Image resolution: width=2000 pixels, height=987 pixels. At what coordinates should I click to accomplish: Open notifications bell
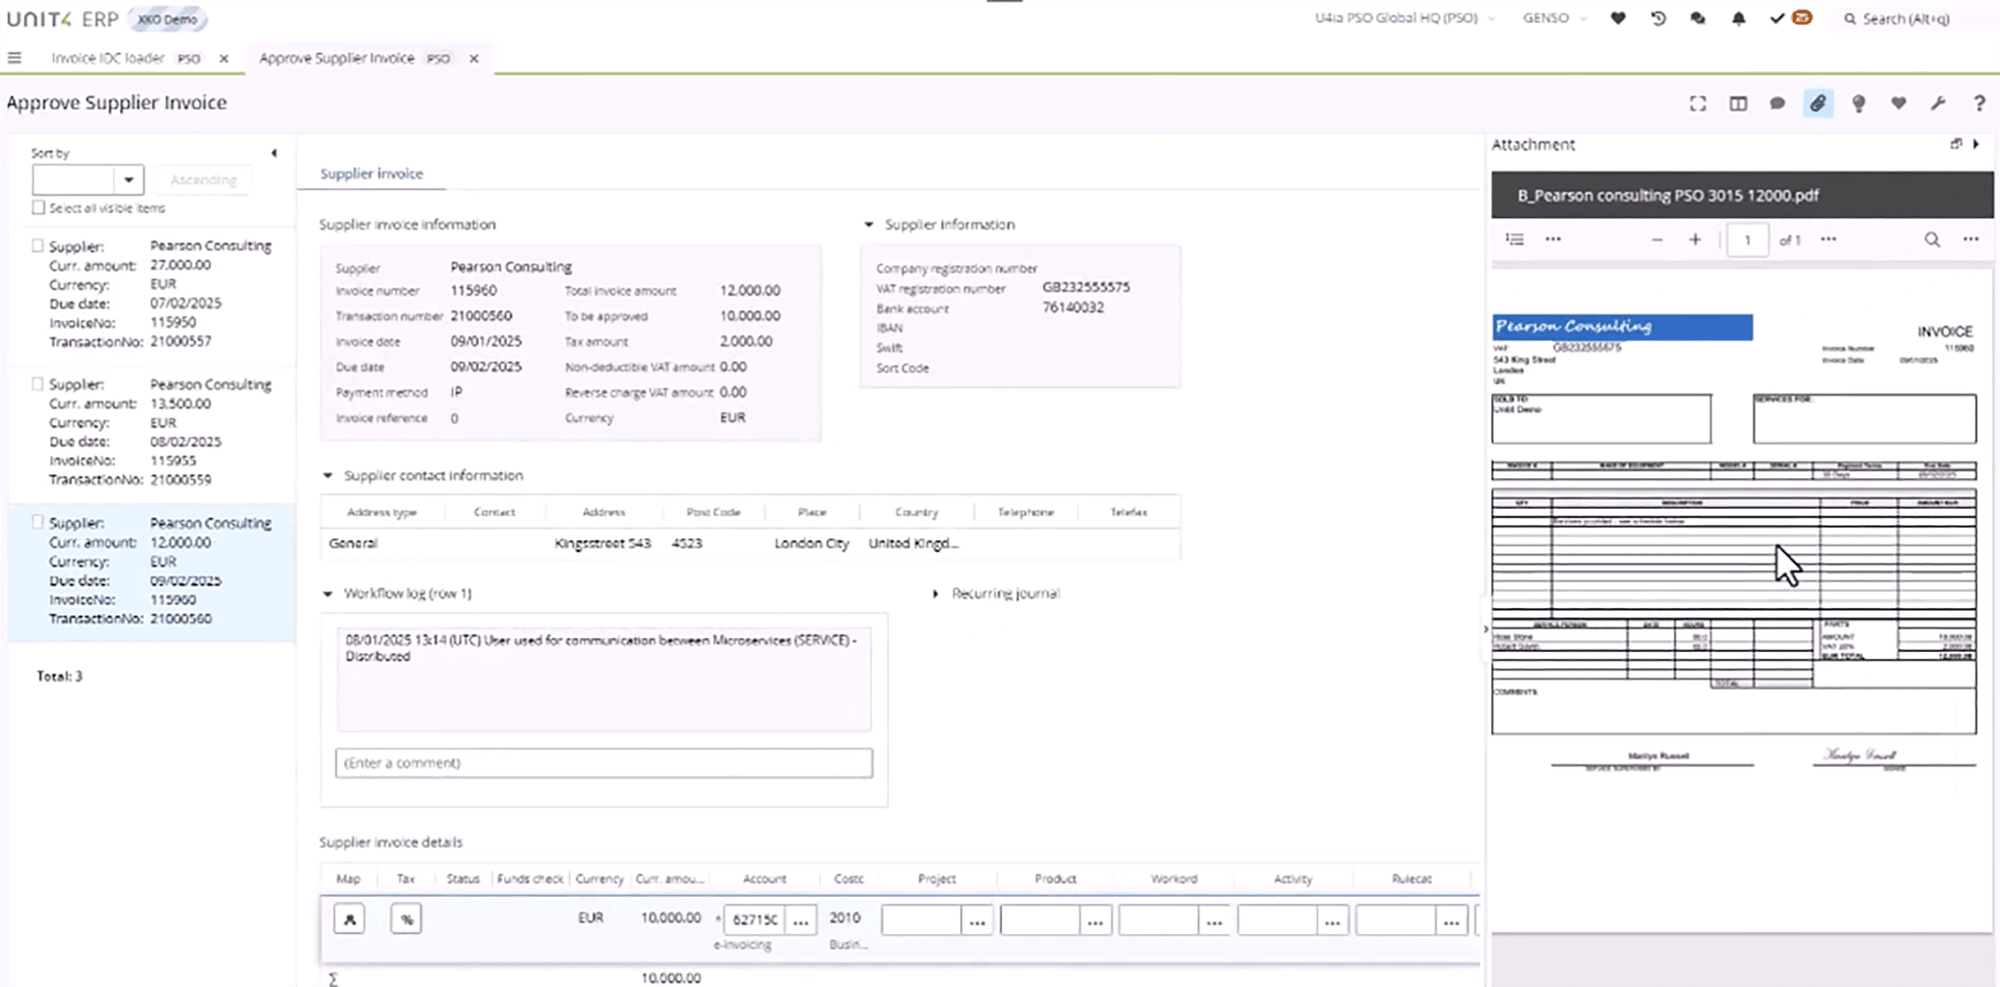pos(1738,18)
